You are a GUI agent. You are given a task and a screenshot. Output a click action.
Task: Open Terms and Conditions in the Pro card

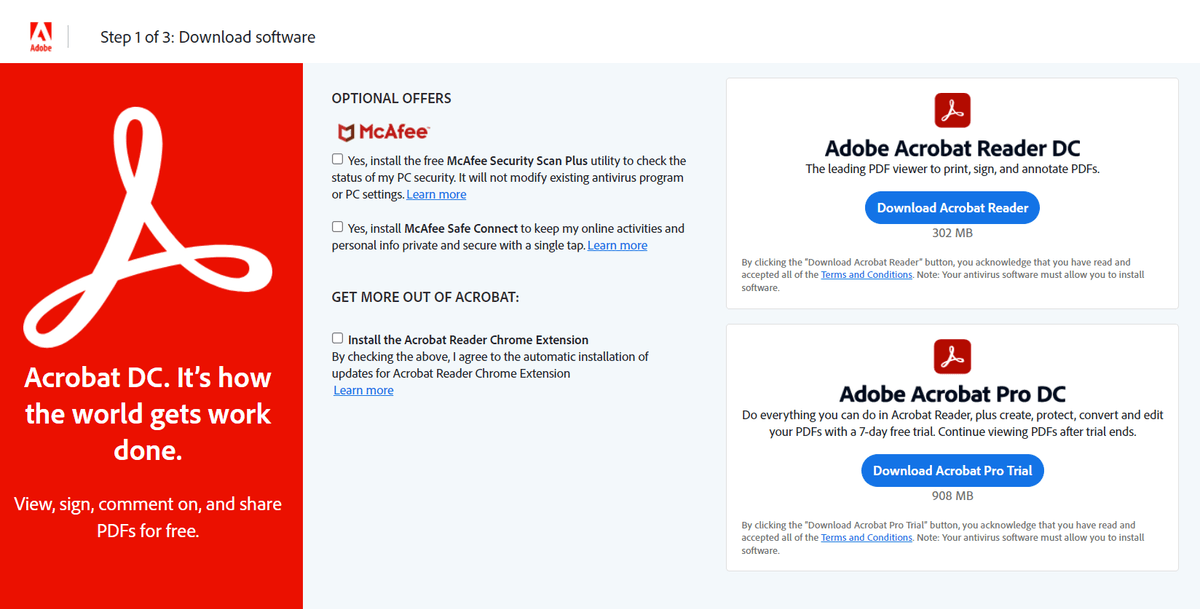[x=866, y=537]
